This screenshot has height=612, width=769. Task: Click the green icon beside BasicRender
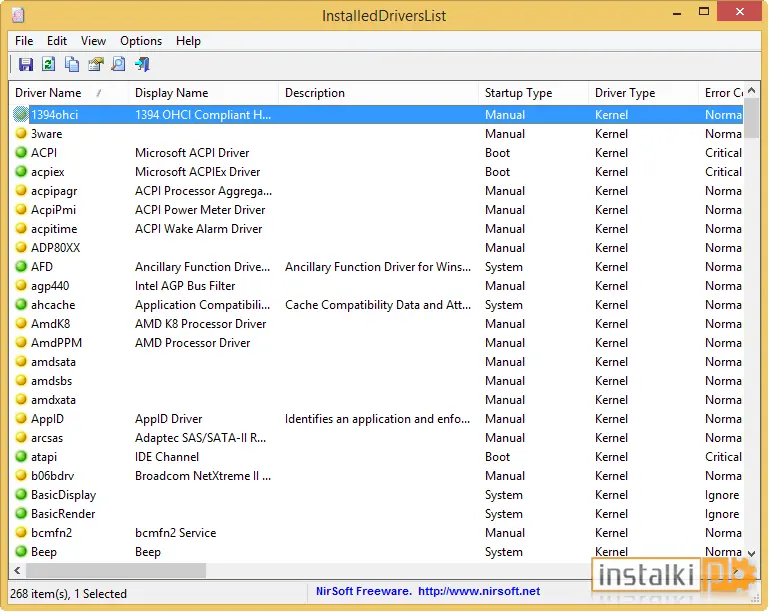click(x=21, y=513)
